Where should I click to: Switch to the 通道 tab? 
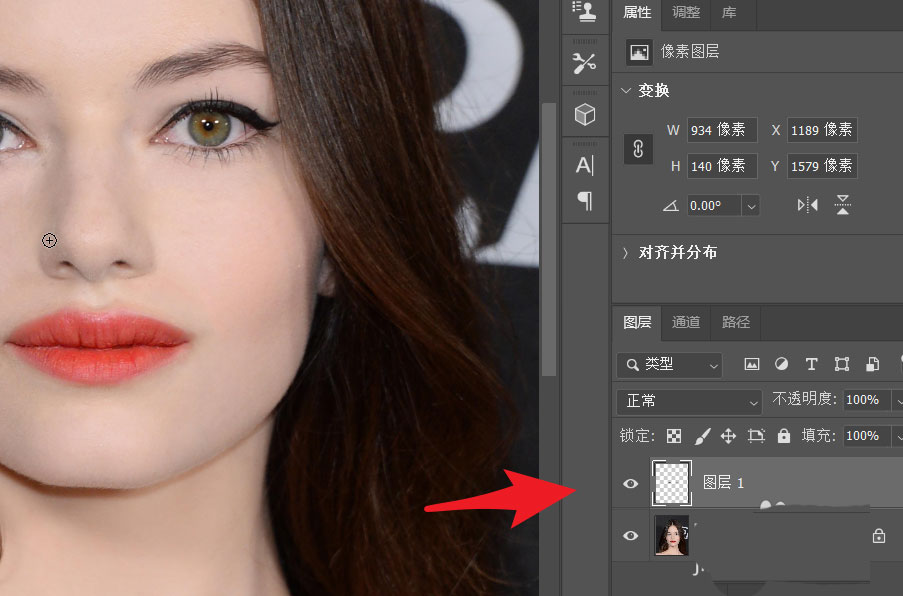[686, 322]
